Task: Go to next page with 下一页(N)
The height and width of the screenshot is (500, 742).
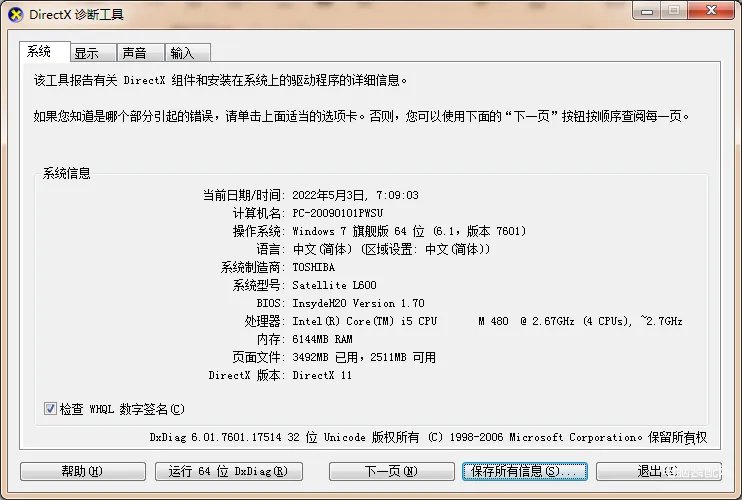Action: 391,471
